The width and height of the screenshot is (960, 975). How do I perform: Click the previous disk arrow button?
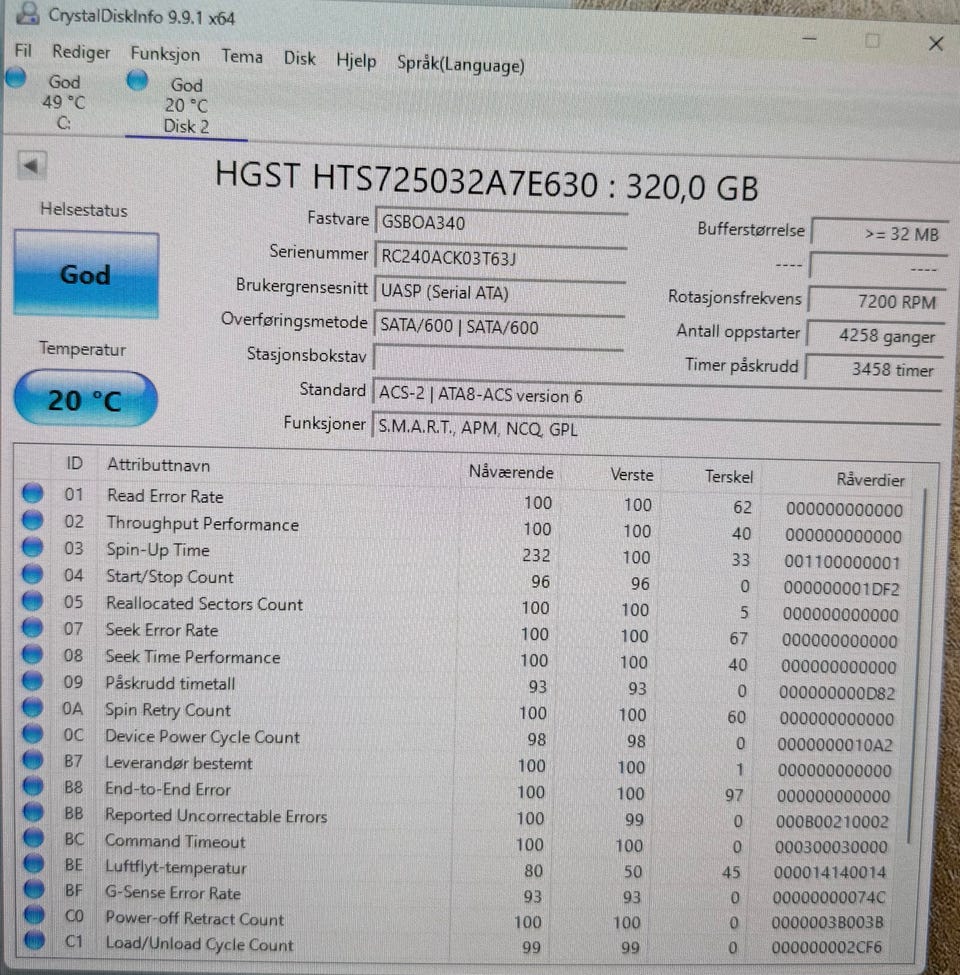[31, 165]
